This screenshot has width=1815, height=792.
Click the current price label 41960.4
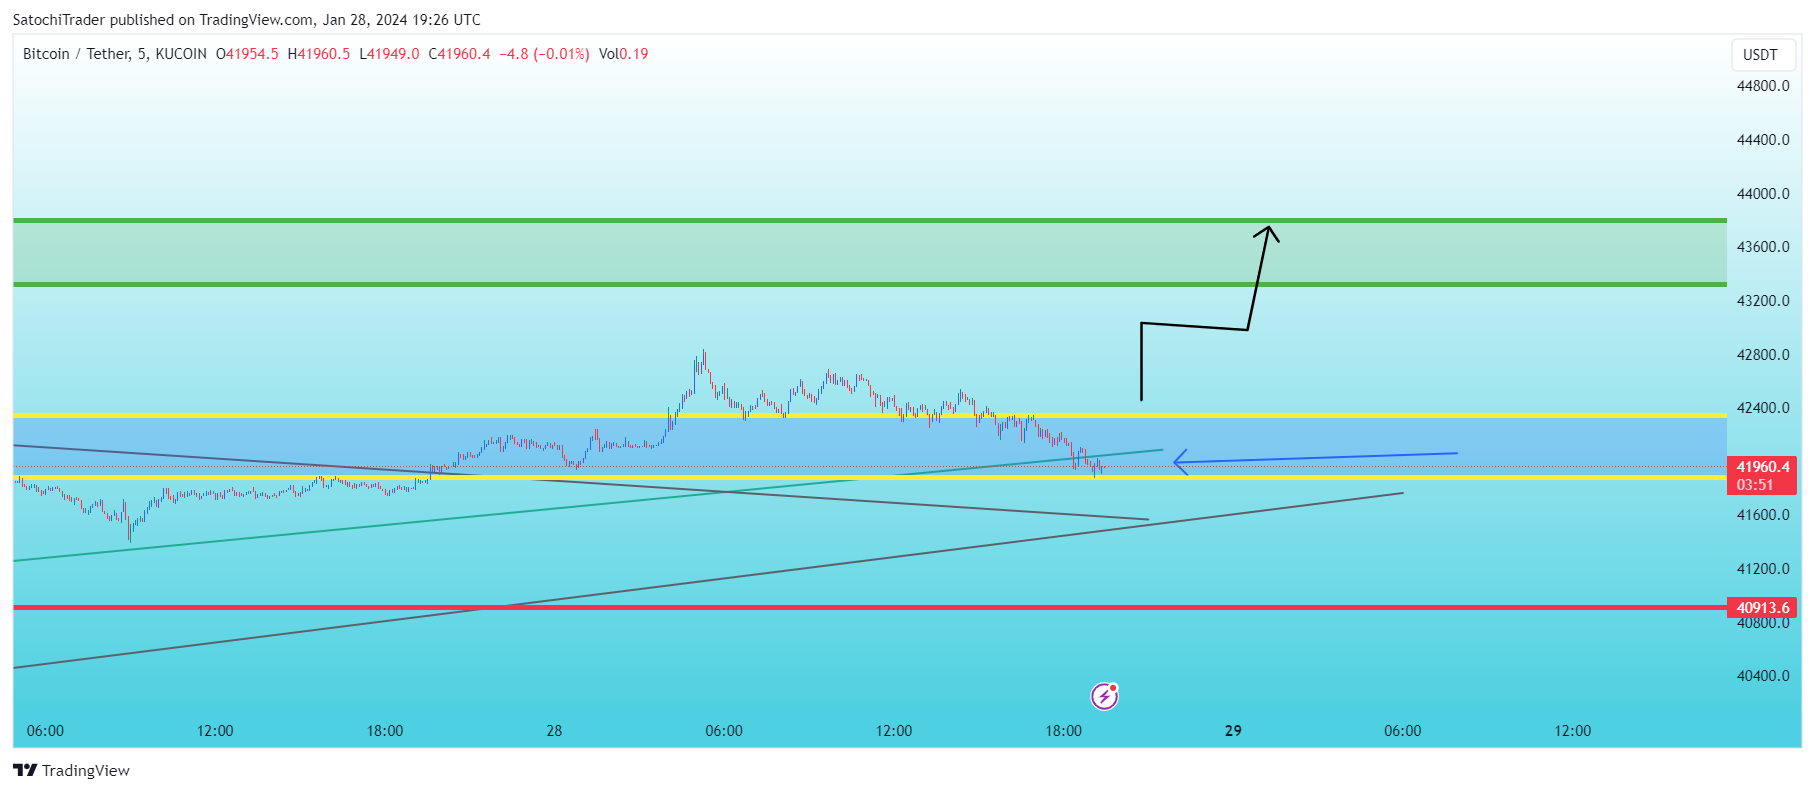pos(1762,467)
